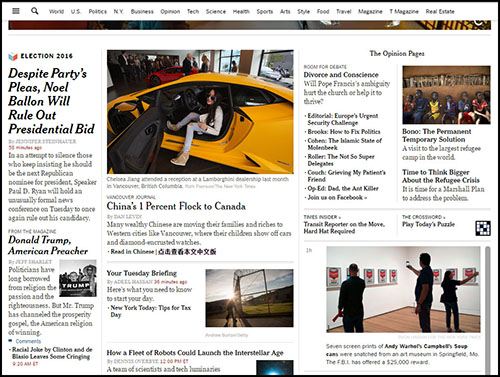500x377 pixels.
Task: Open the Times Insider label link
Action: pos(322,217)
